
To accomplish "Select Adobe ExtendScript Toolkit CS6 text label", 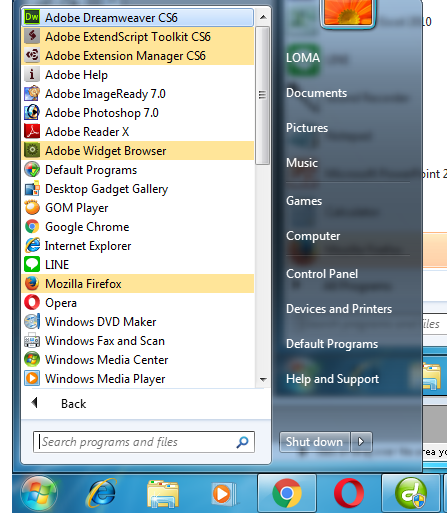I will click(x=128, y=37).
